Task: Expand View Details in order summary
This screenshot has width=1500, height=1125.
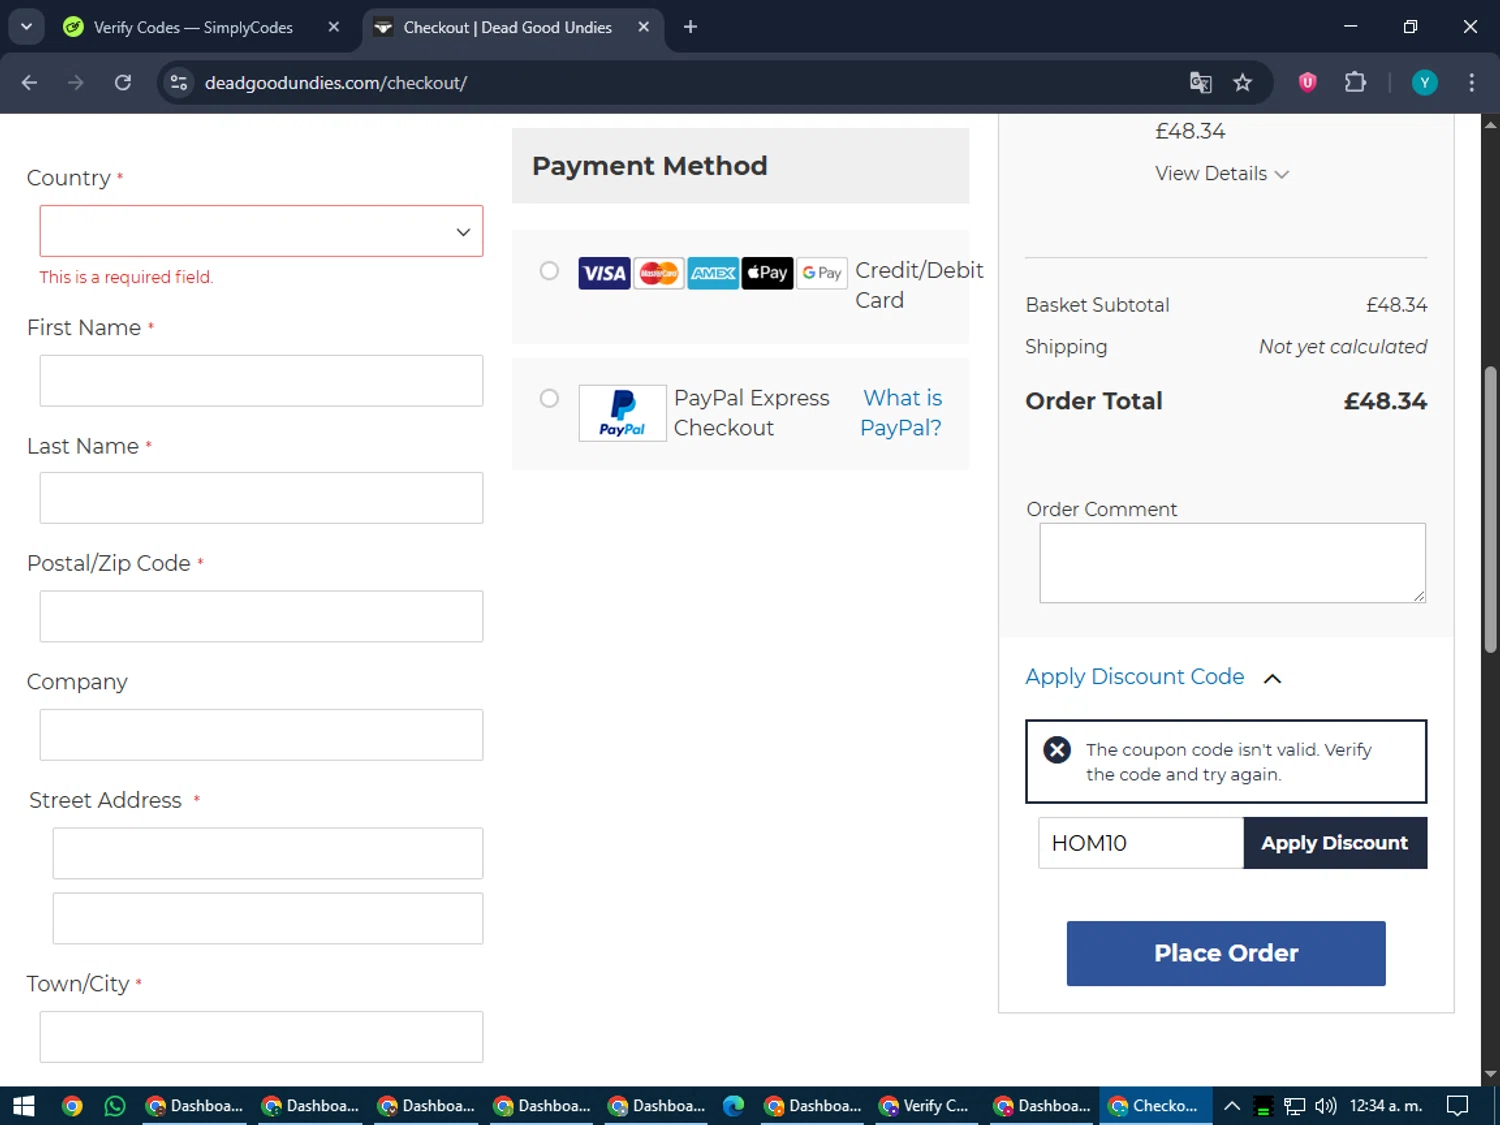Action: point(1222,174)
